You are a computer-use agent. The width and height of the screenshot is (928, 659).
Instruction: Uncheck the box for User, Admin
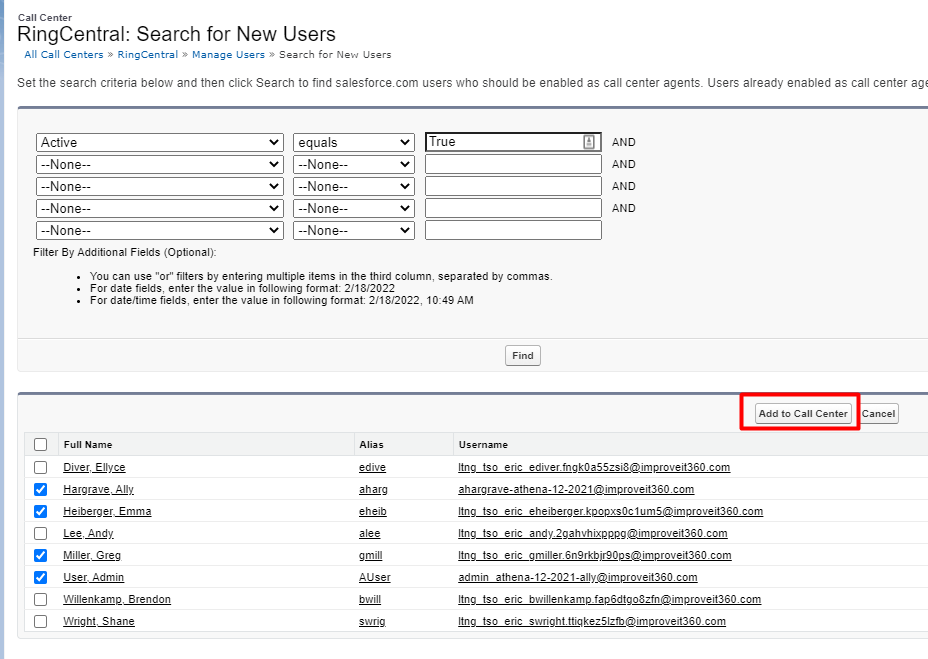click(40, 577)
